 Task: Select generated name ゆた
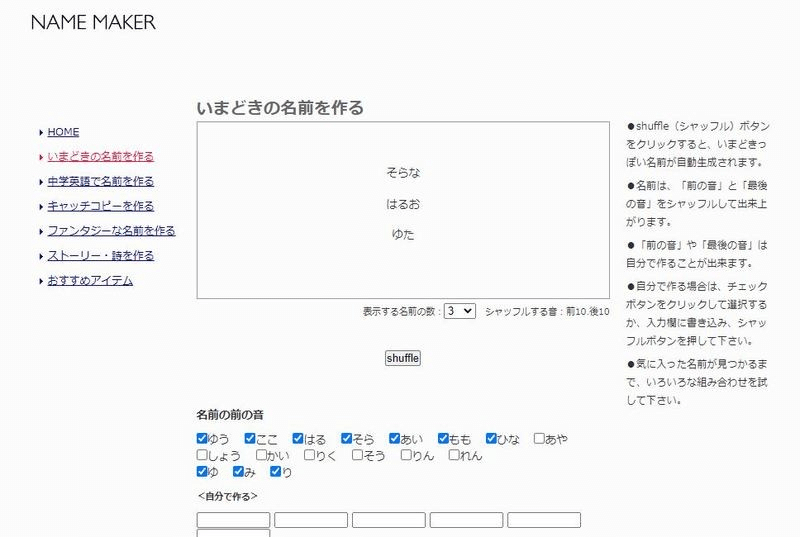[x=403, y=235]
